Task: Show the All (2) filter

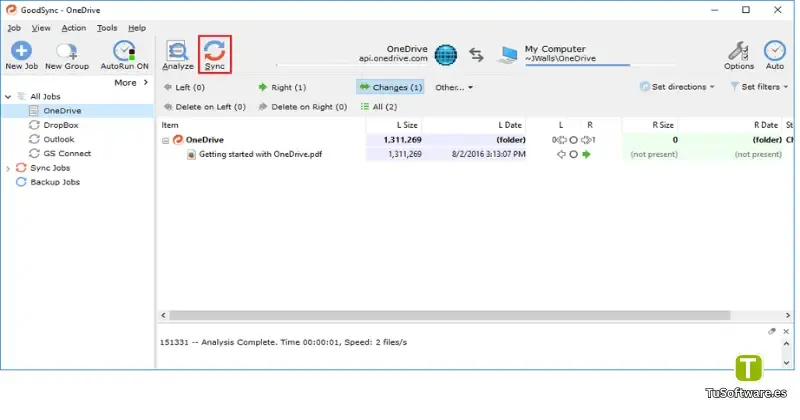Action: tap(379, 107)
